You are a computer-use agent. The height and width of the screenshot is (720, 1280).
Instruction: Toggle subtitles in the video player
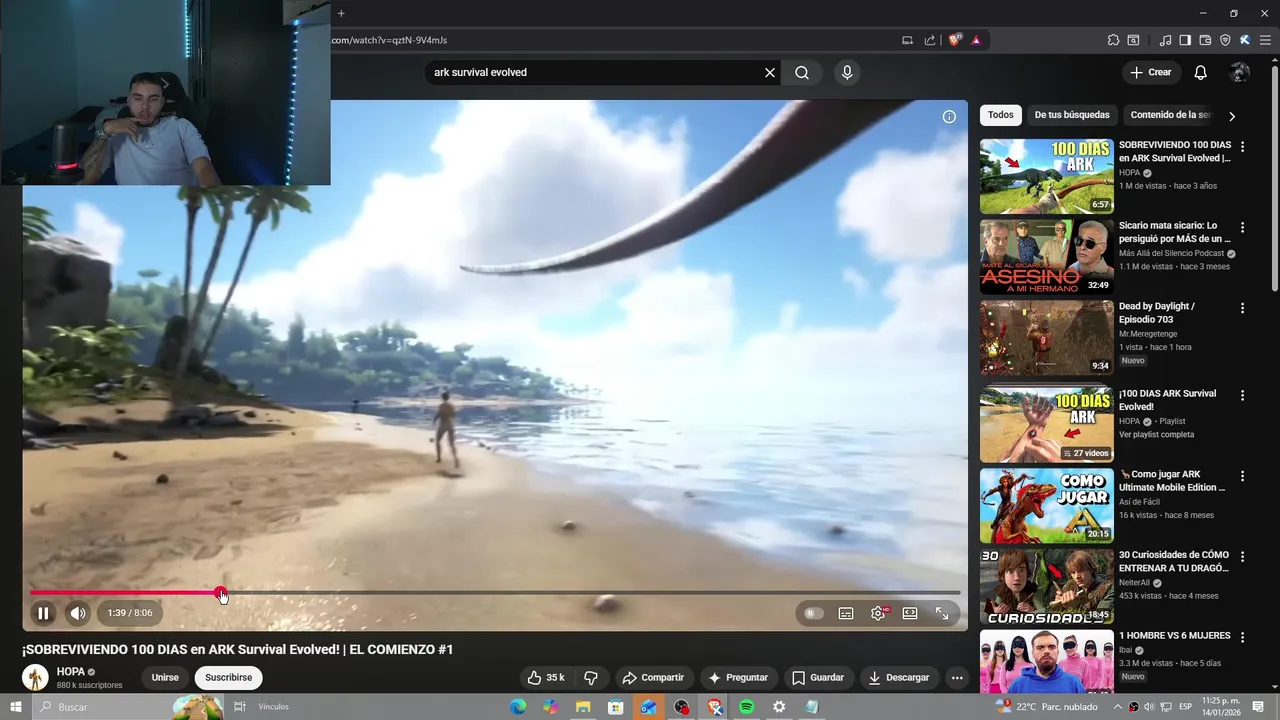pos(846,613)
